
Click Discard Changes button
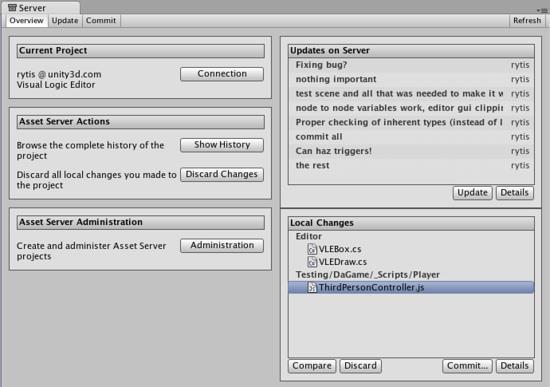(222, 174)
